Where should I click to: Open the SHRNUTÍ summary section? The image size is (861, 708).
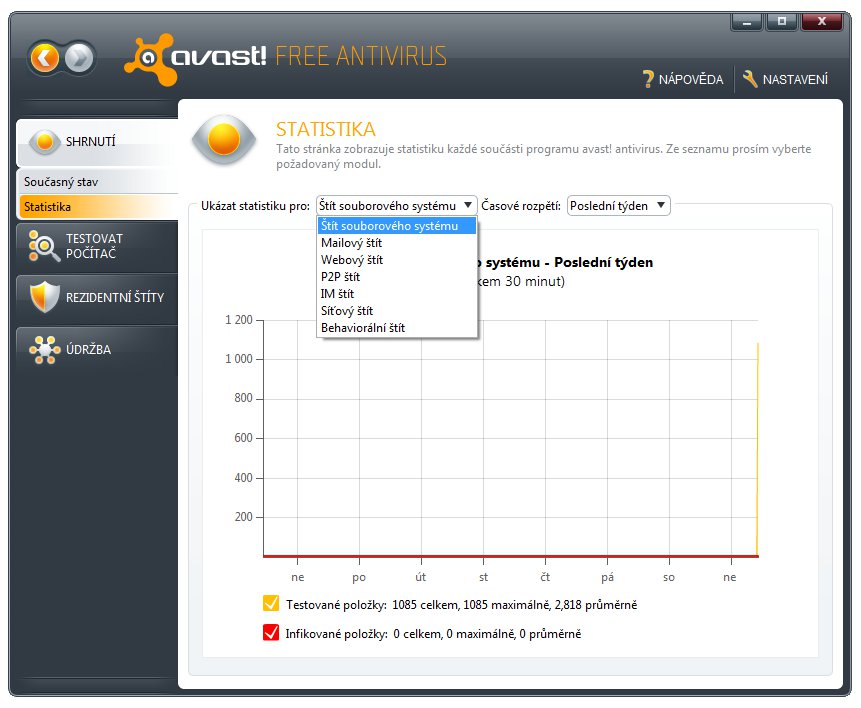coord(98,142)
